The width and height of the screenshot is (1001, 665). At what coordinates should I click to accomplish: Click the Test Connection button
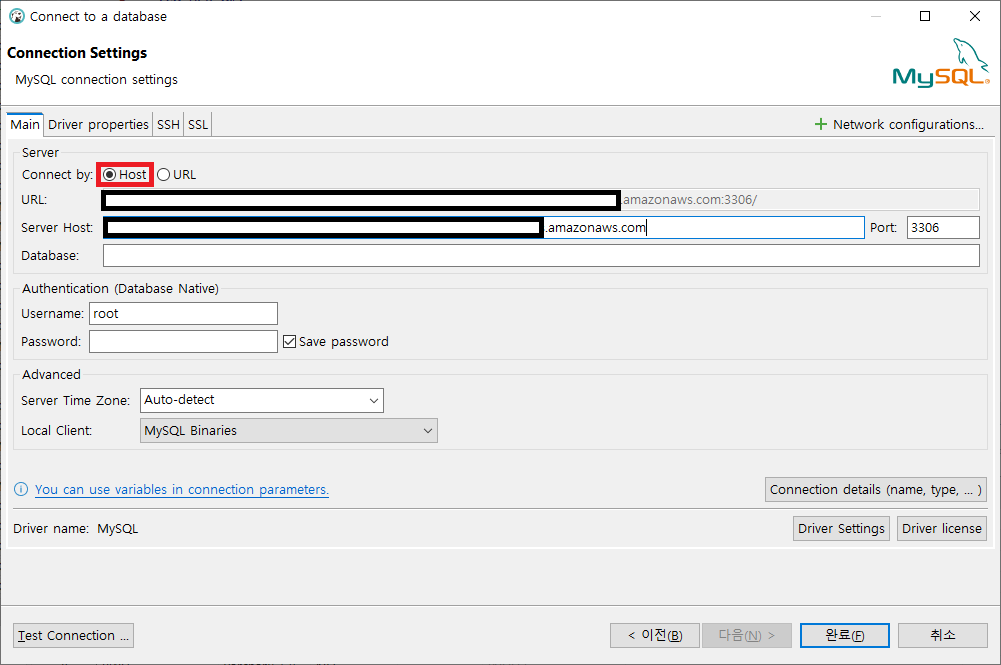click(73, 636)
